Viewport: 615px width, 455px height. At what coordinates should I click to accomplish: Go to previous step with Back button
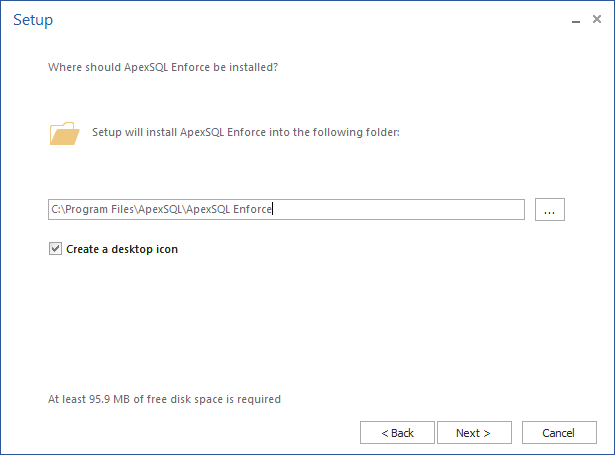[397, 433]
